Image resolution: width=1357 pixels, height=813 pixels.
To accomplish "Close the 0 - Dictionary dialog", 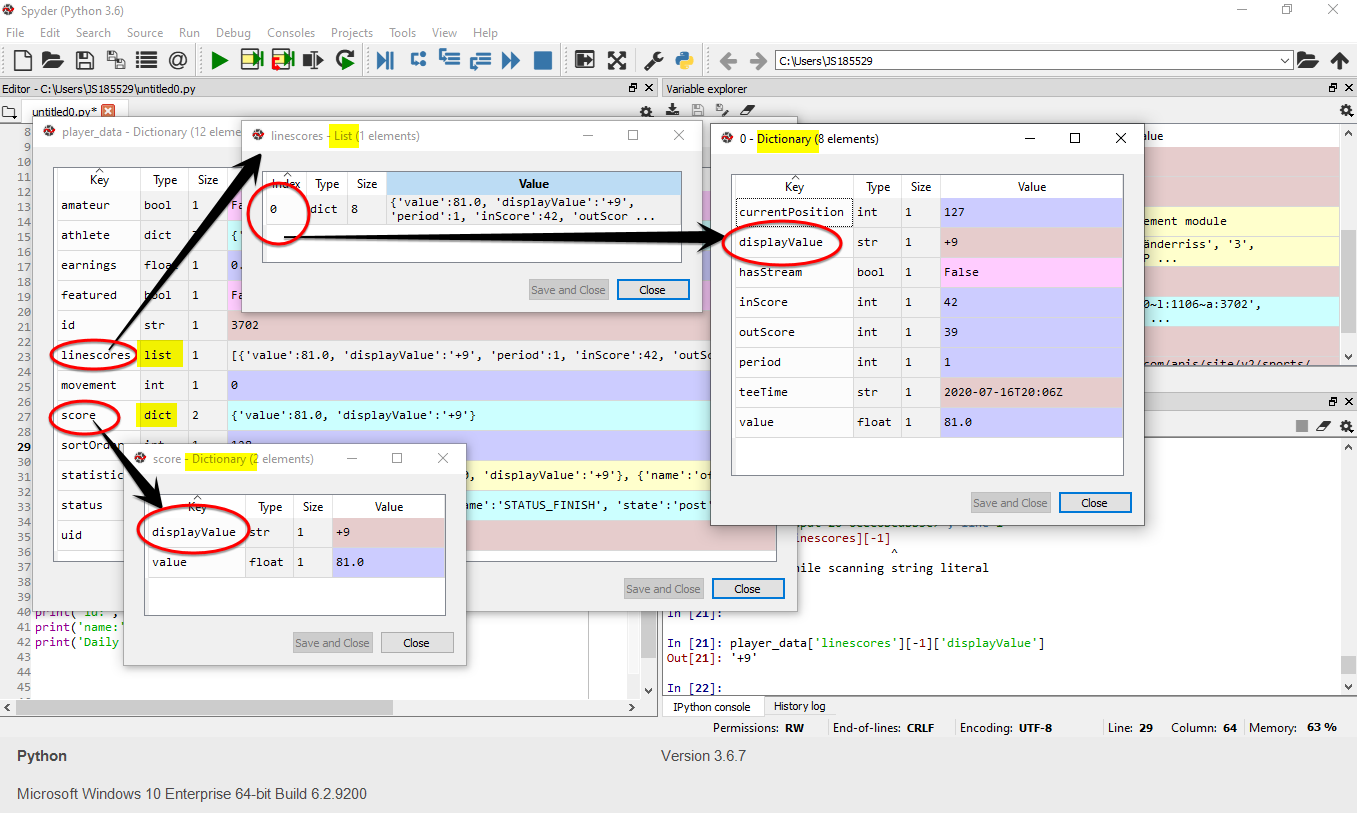I will 1094,503.
